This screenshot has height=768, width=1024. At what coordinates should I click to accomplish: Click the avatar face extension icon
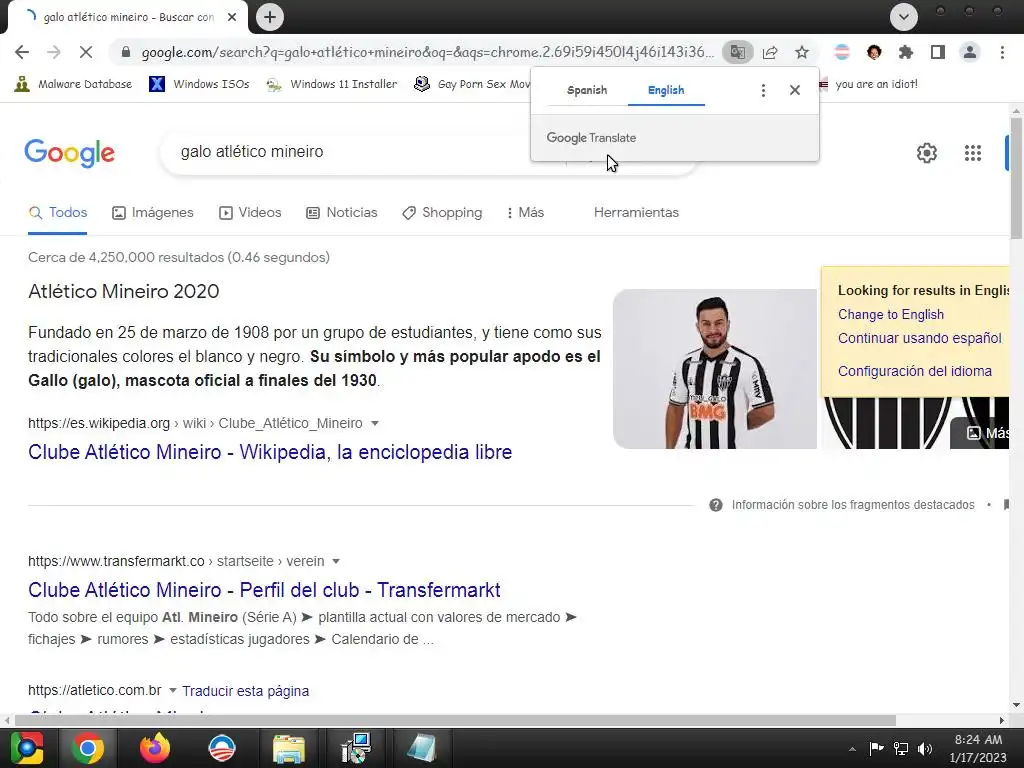pyautogui.click(x=874, y=52)
